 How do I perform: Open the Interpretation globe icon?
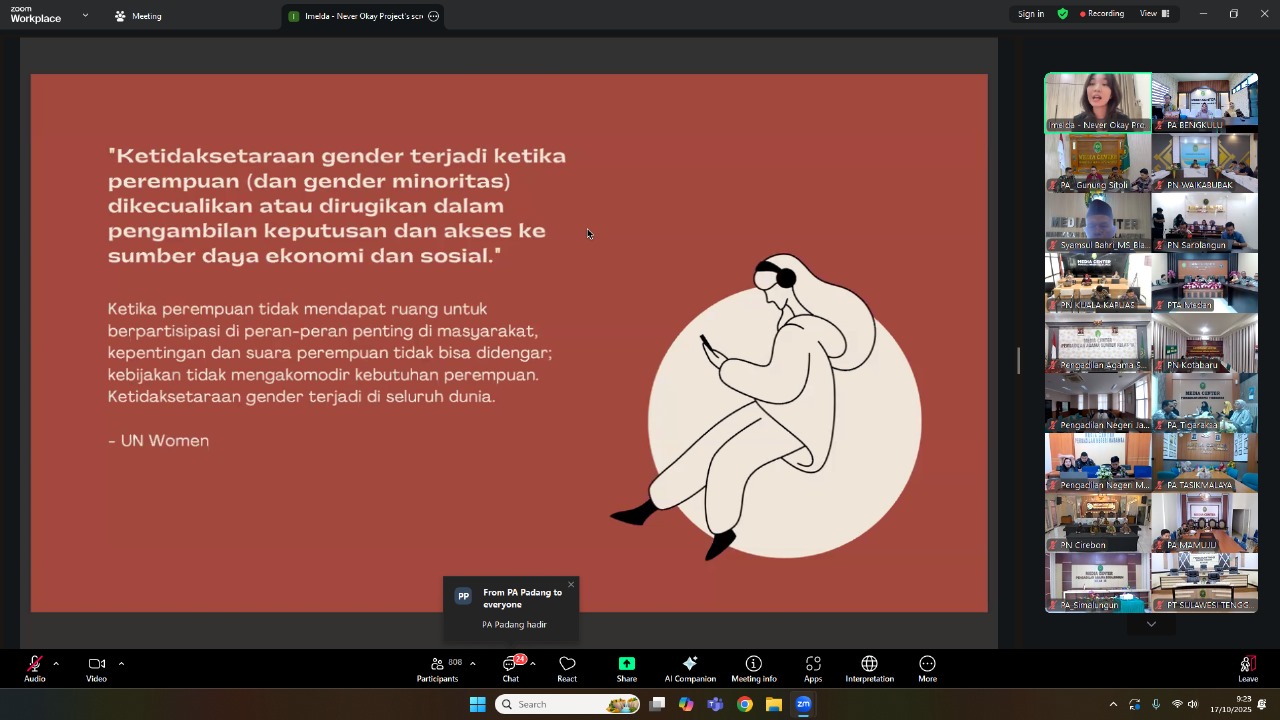[x=869, y=665]
